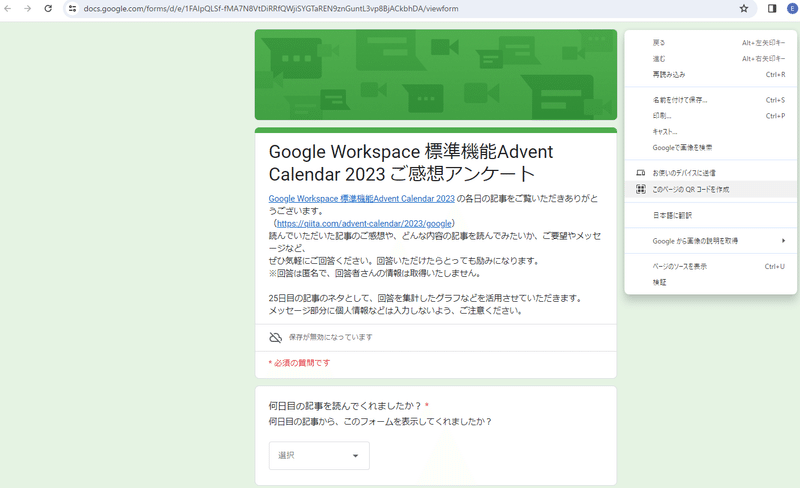Open the browser side panel icon
This screenshot has height=488, width=800.
pyautogui.click(x=772, y=9)
